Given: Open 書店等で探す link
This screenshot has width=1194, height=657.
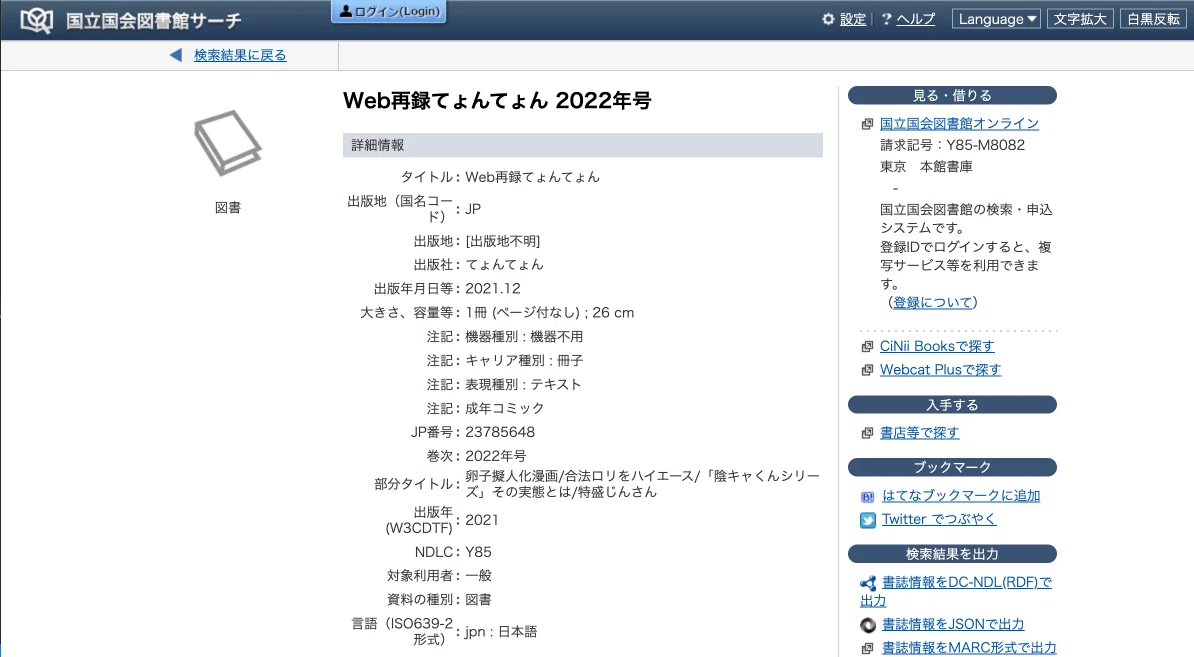Looking at the screenshot, I should point(919,432).
